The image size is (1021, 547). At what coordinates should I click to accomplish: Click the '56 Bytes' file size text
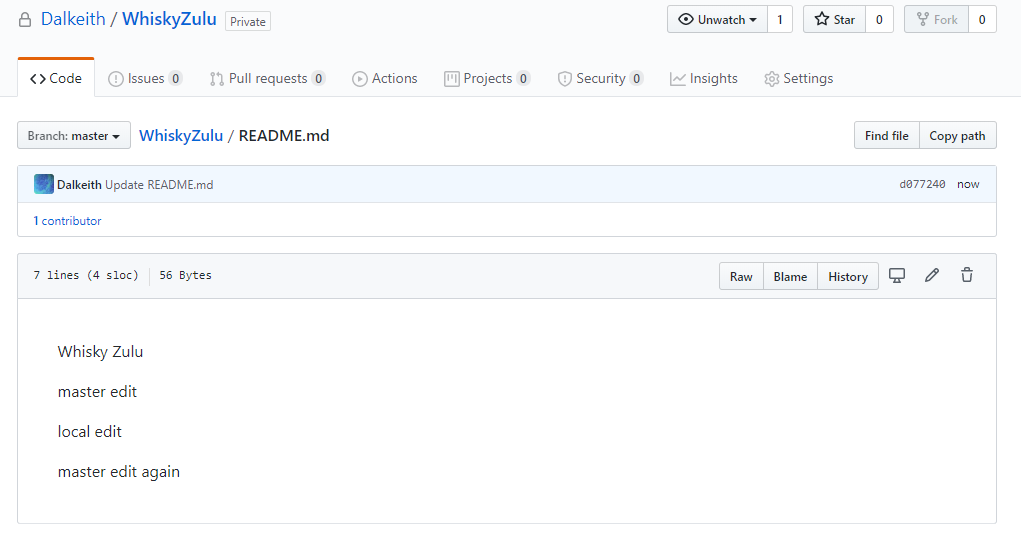coord(186,275)
